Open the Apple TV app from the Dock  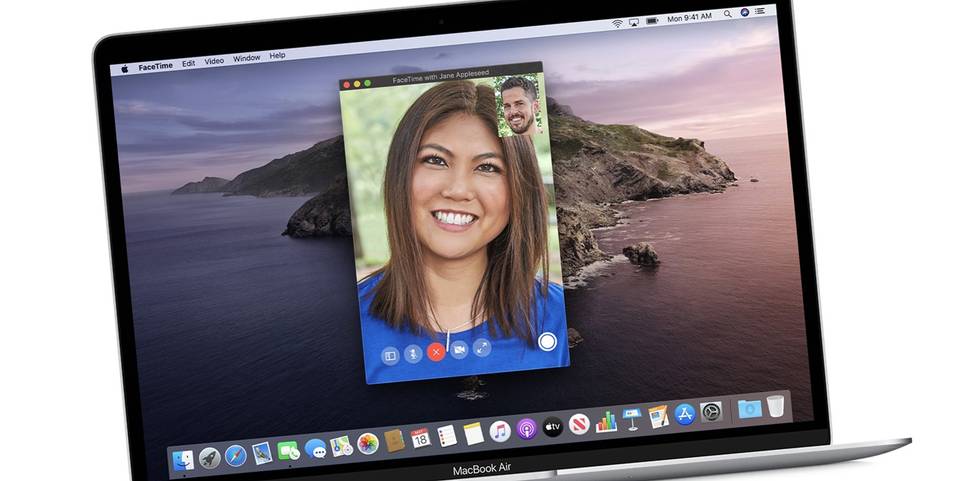pyautogui.click(x=553, y=426)
